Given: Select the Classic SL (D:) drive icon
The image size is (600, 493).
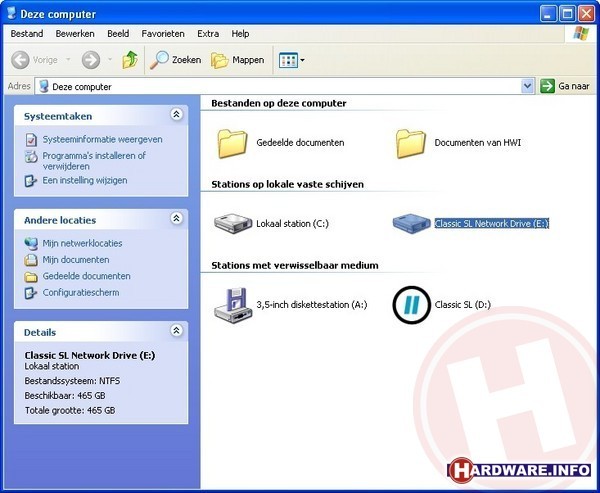Looking at the screenshot, I should [411, 305].
